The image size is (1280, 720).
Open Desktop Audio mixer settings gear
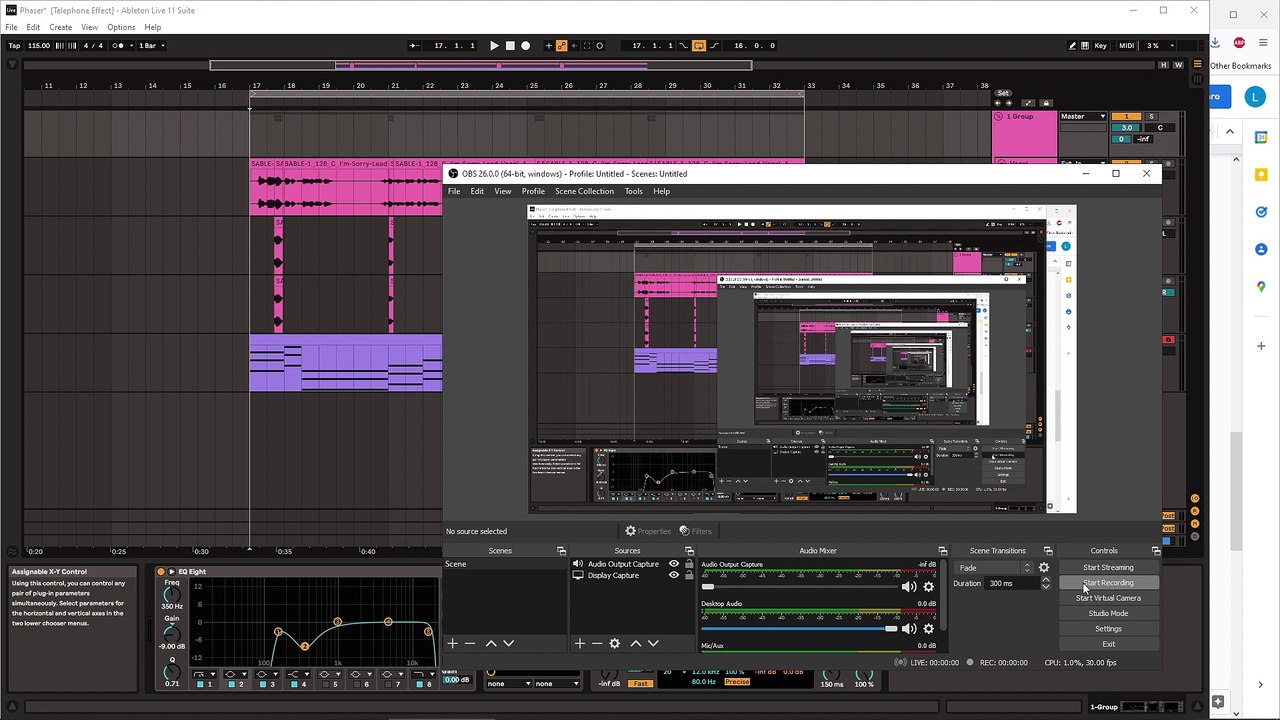[928, 629]
